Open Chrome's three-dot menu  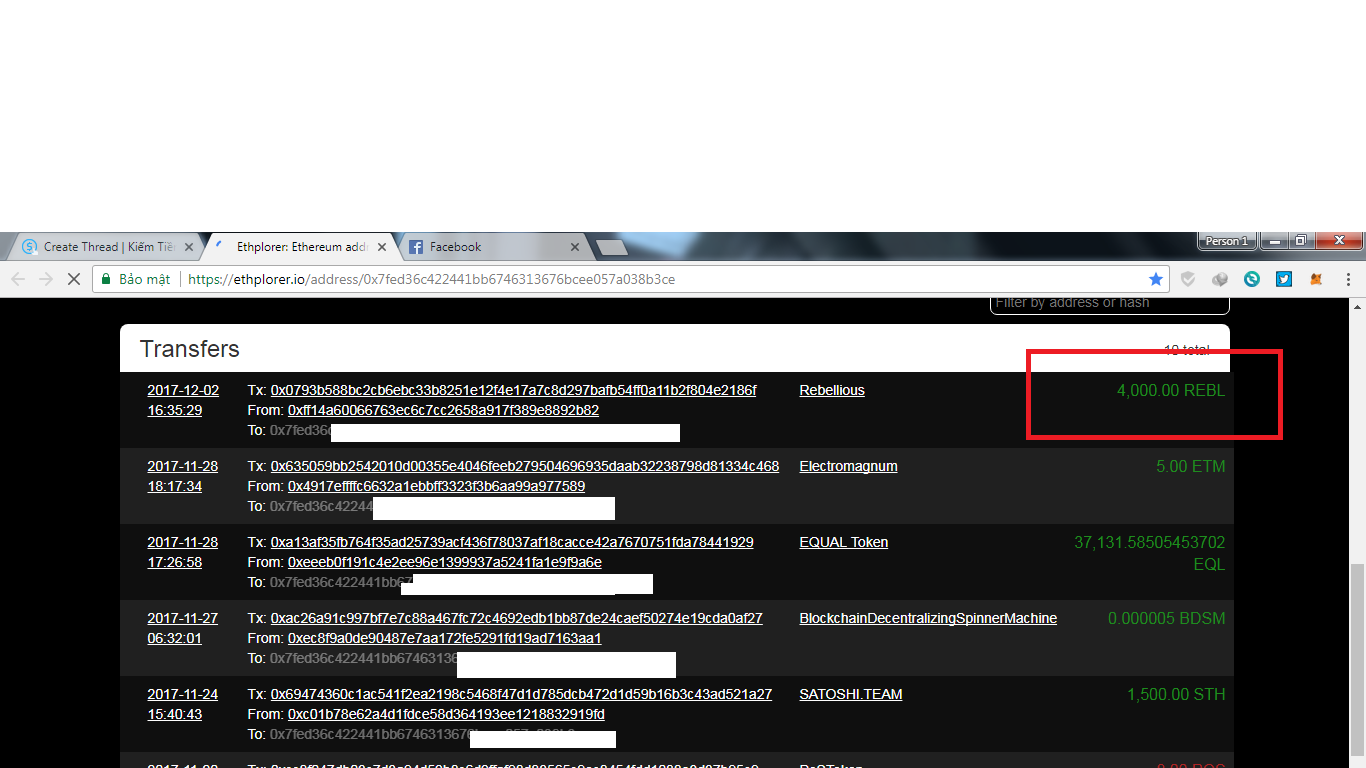[x=1348, y=279]
